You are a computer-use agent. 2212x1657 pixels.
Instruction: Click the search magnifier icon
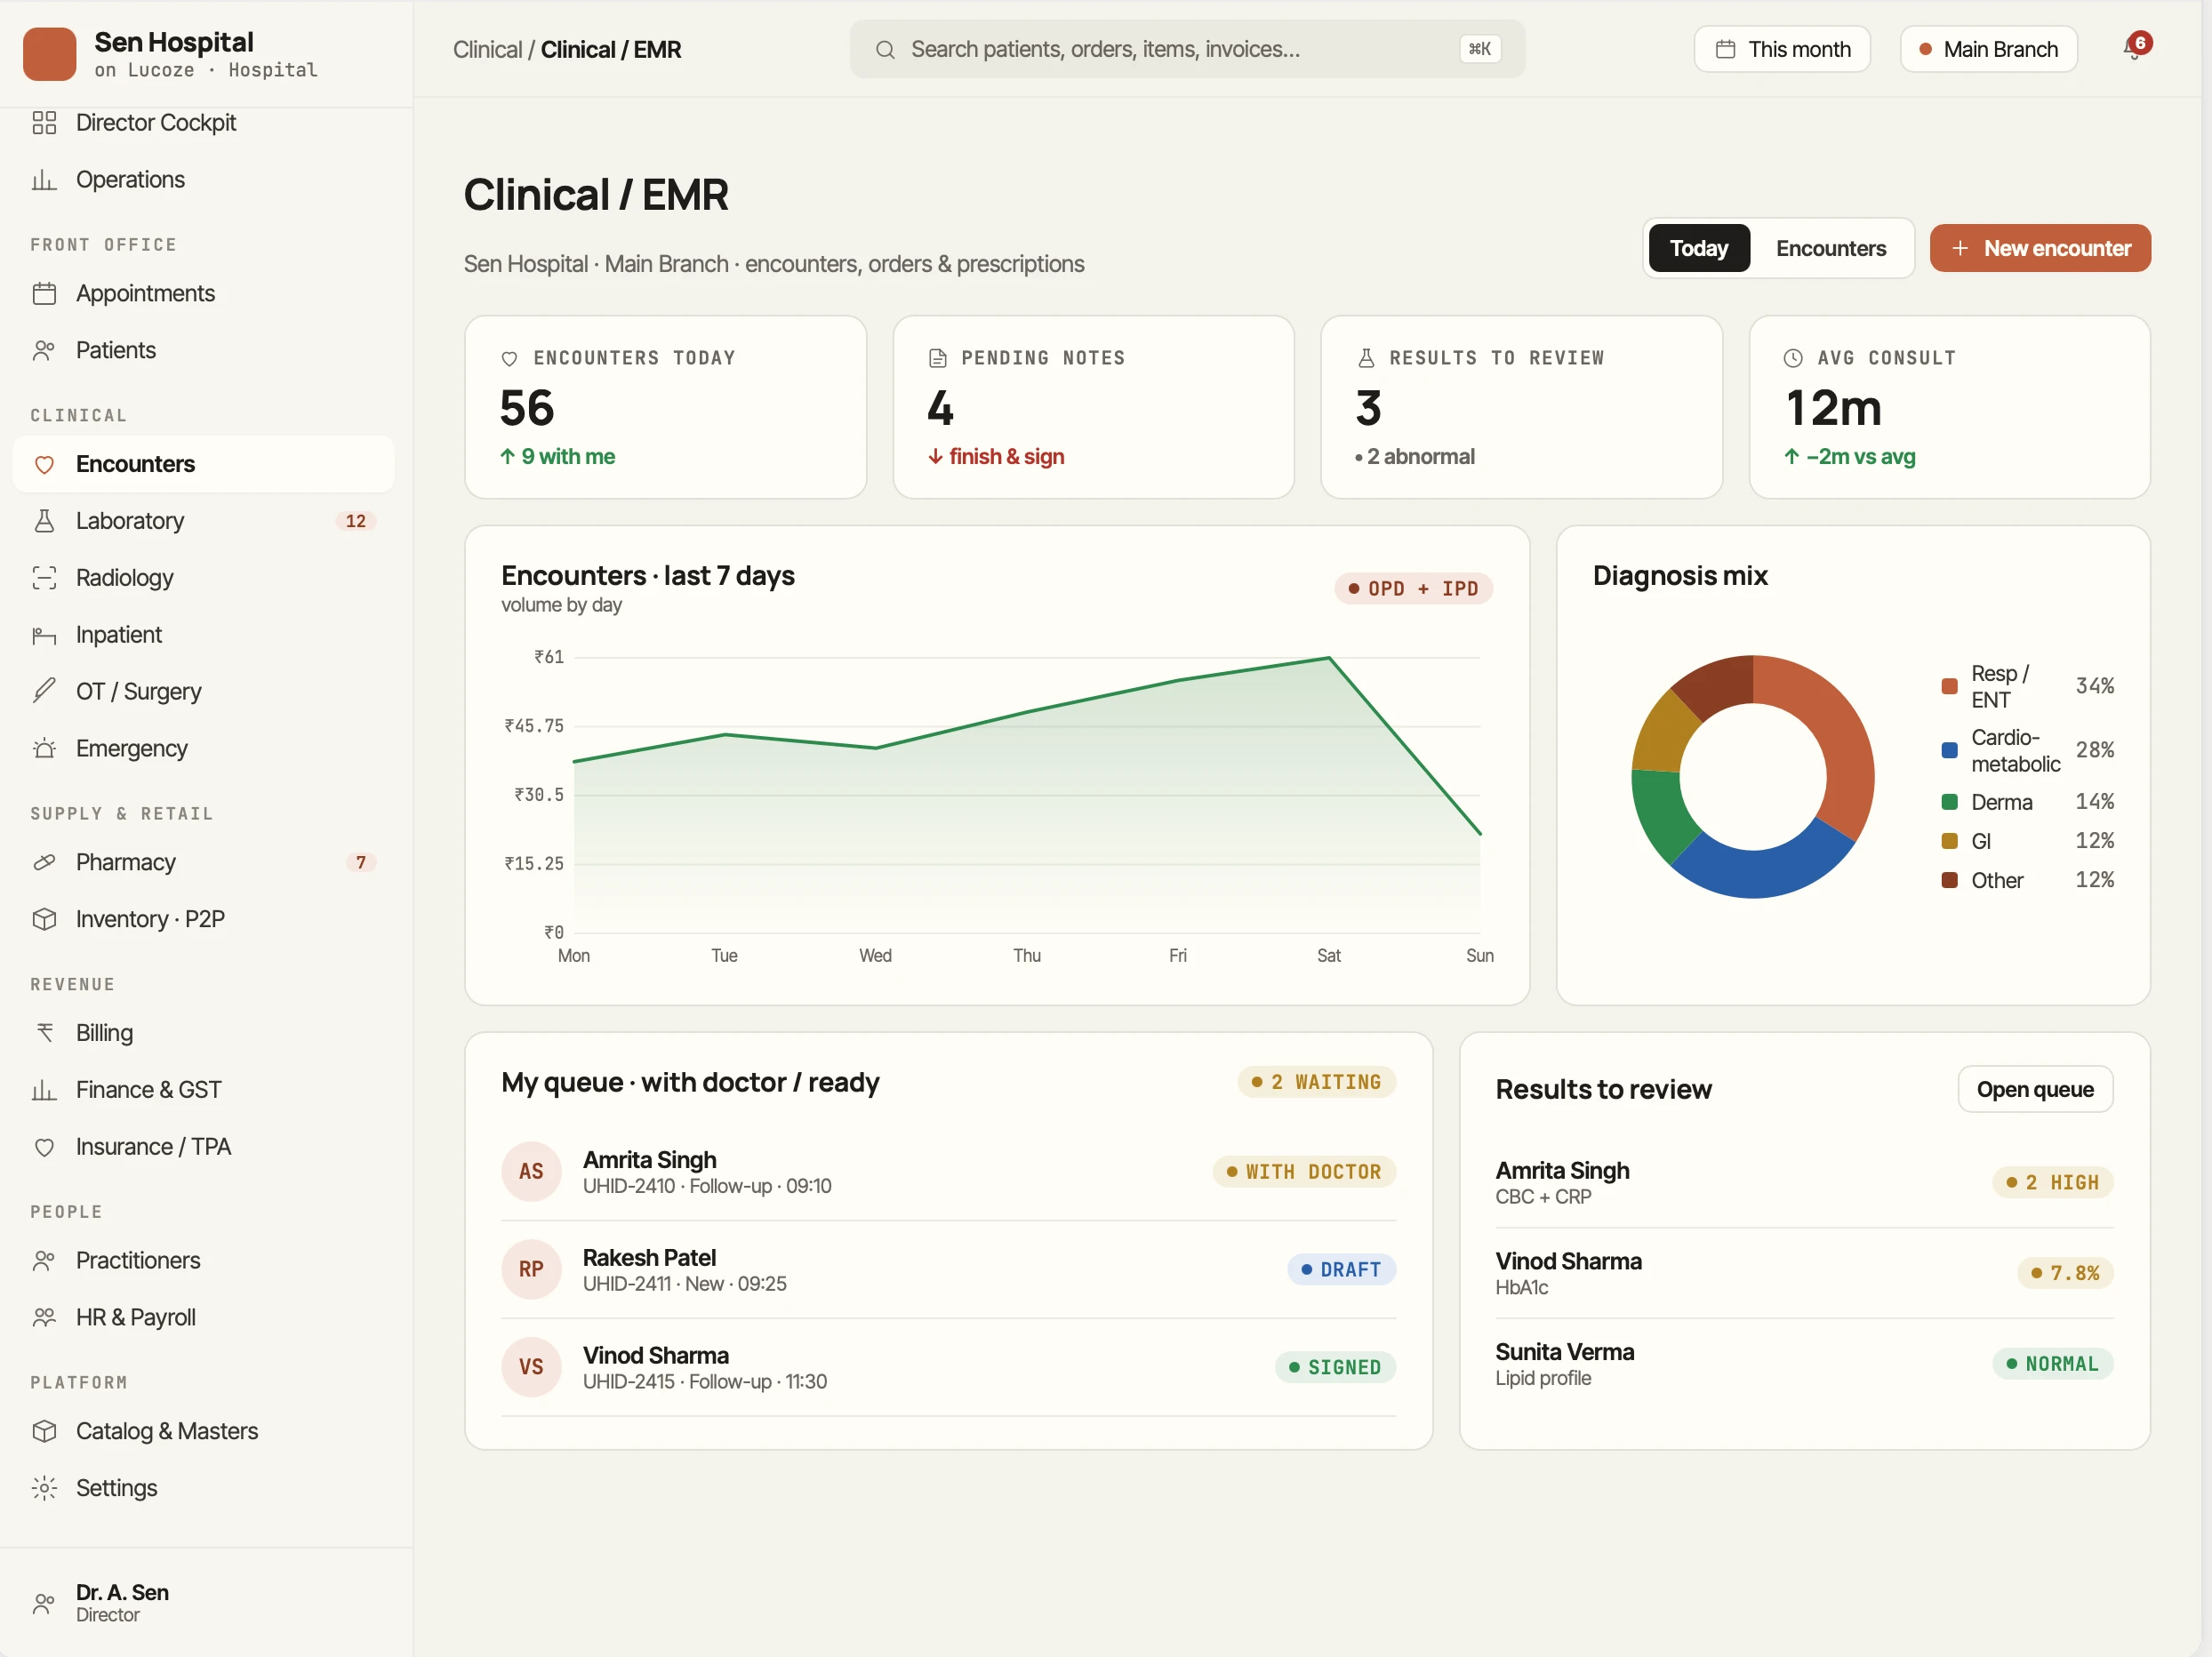[x=885, y=50]
